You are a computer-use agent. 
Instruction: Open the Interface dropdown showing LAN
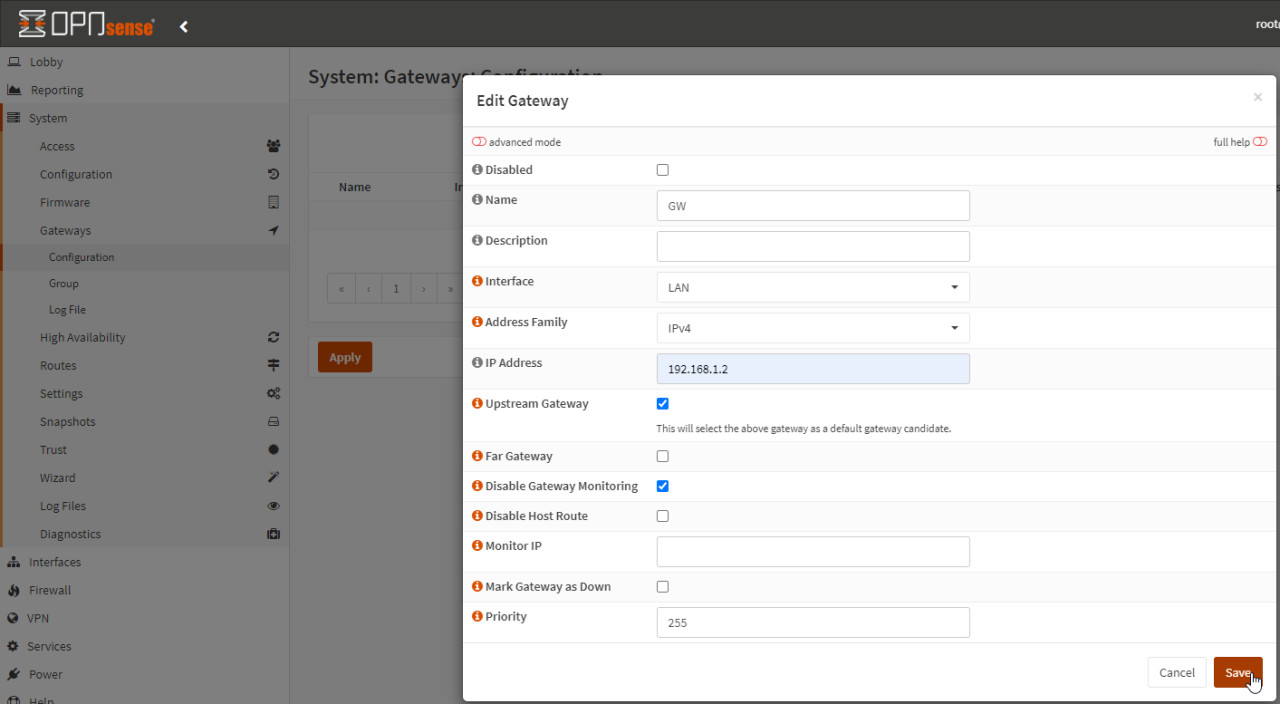812,288
